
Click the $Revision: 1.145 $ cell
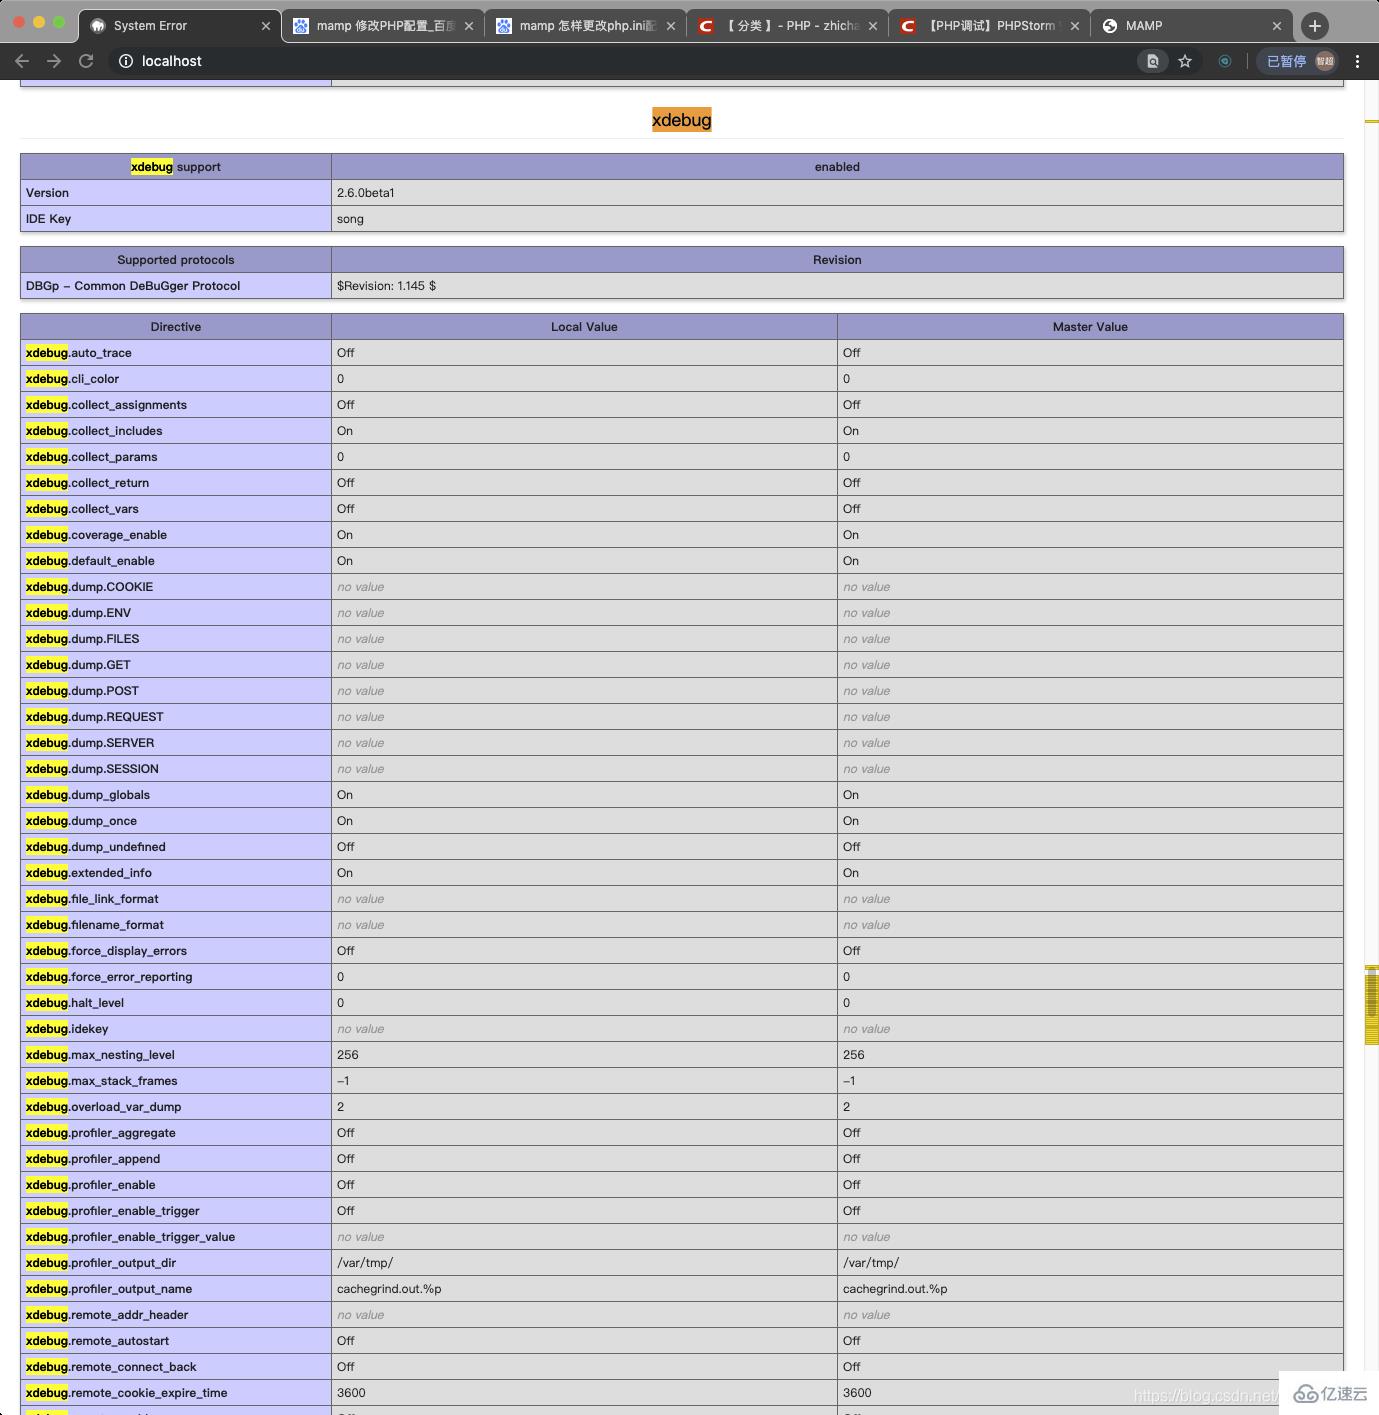click(x=837, y=286)
